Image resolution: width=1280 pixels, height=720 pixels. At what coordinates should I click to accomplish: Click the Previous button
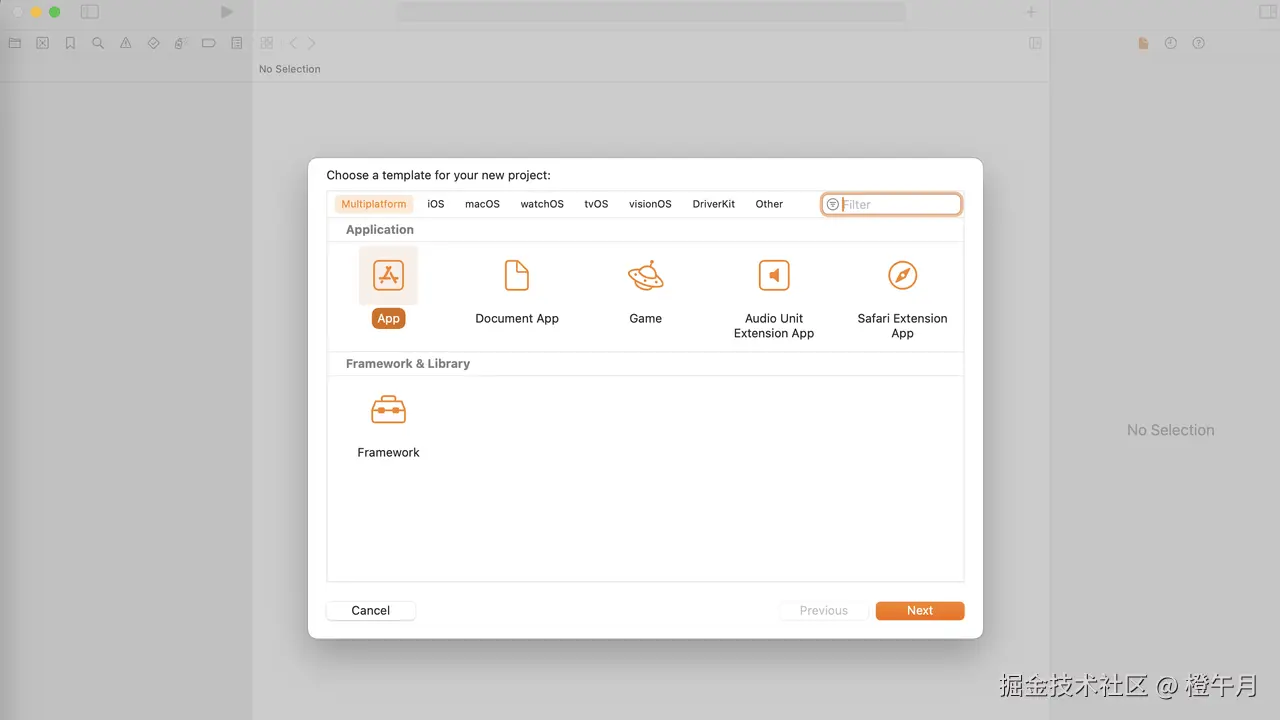click(824, 610)
